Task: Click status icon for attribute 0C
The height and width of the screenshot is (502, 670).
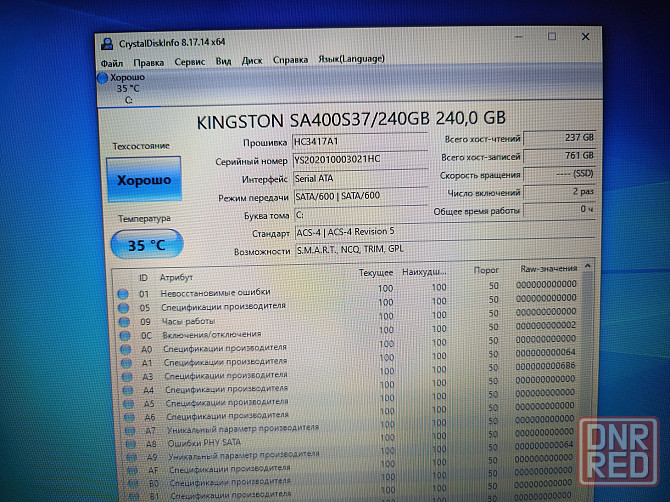Action: point(125,336)
